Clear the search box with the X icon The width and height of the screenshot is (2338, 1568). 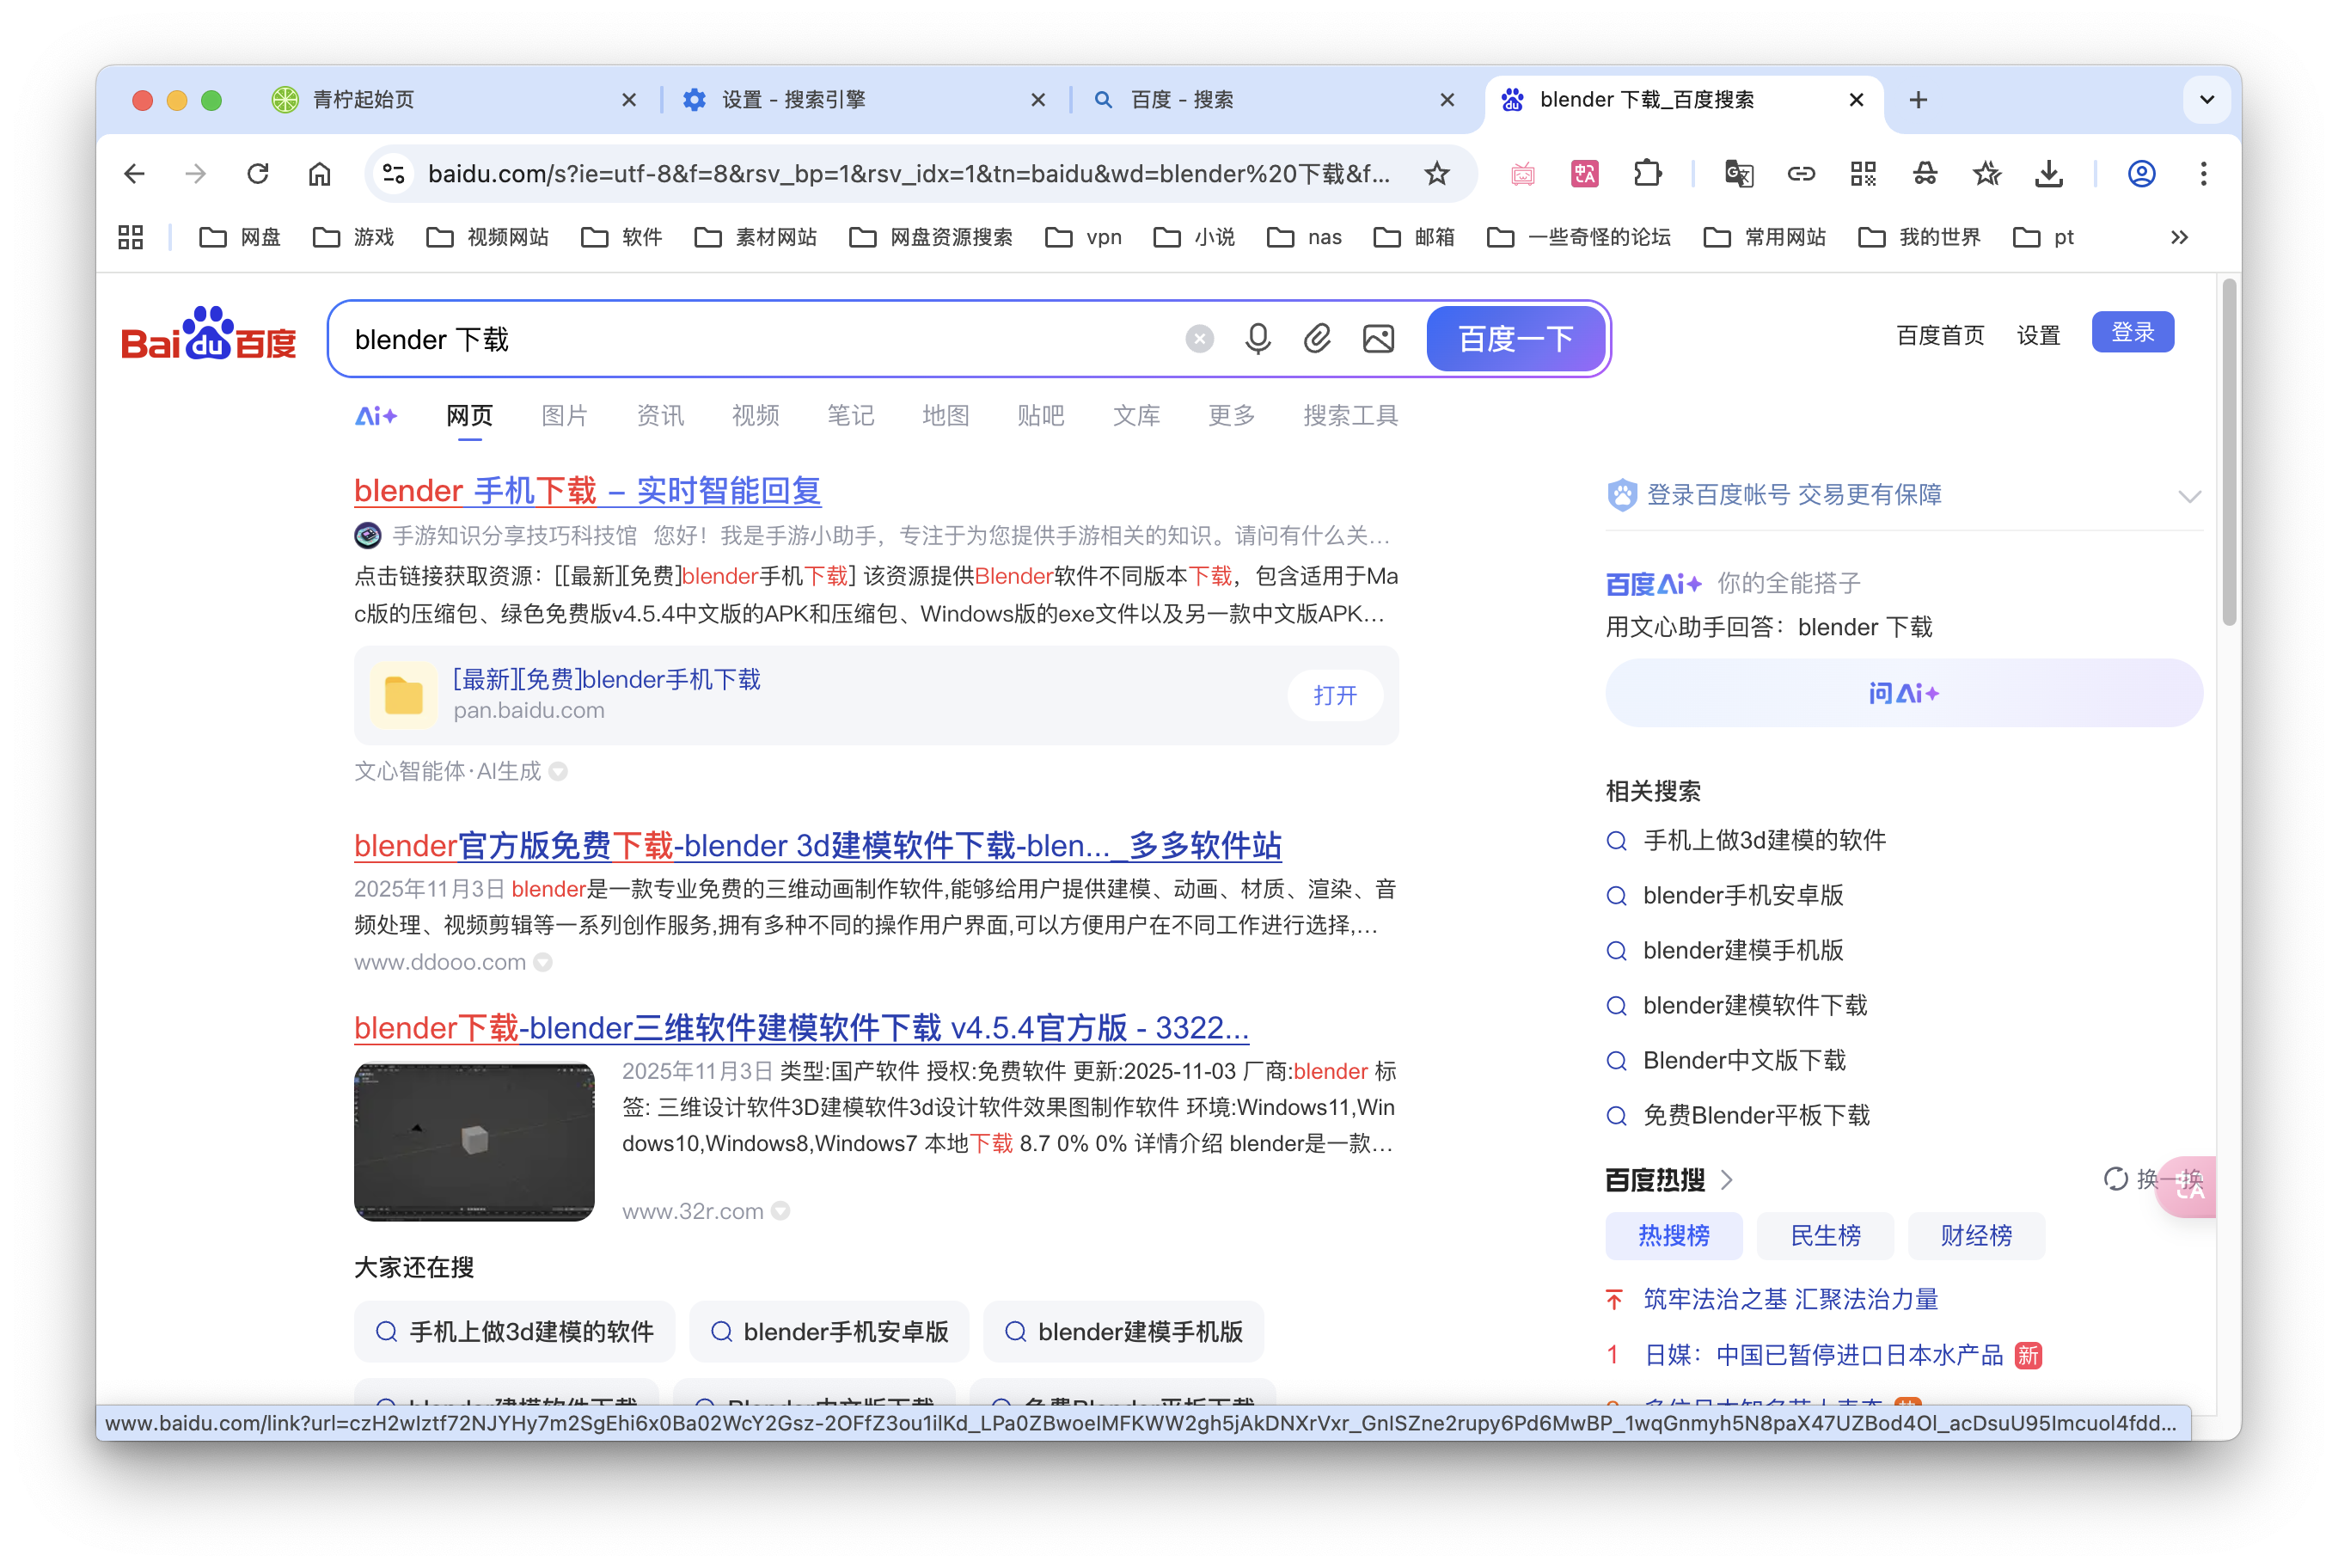pos(1199,339)
